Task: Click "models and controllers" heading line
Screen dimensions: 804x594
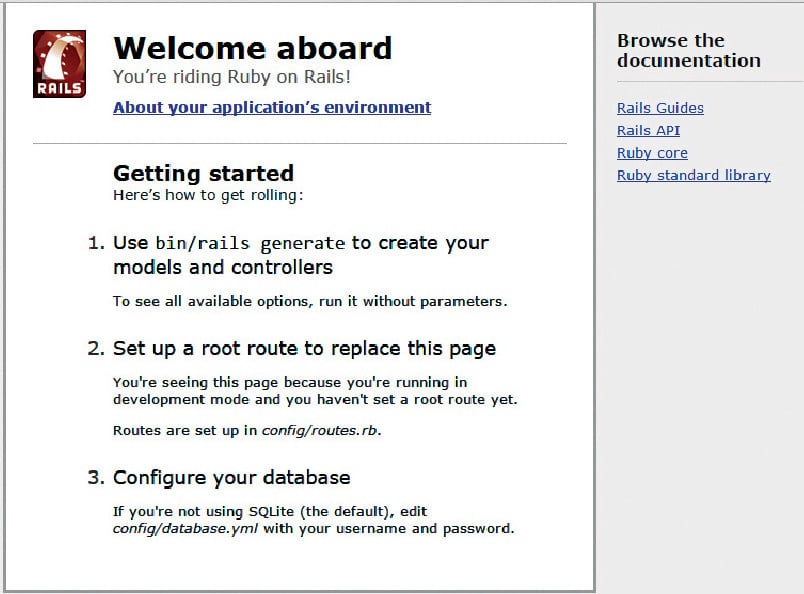Action: pos(223,267)
